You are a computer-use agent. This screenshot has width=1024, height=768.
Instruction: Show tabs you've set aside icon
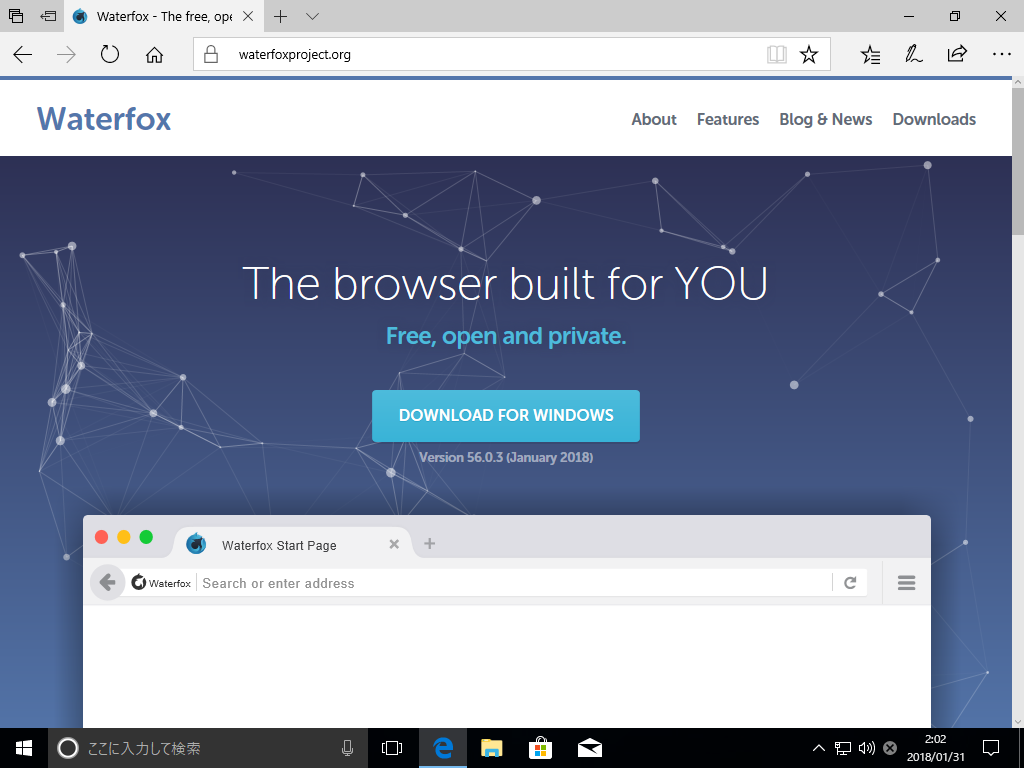pyautogui.click(x=16, y=16)
